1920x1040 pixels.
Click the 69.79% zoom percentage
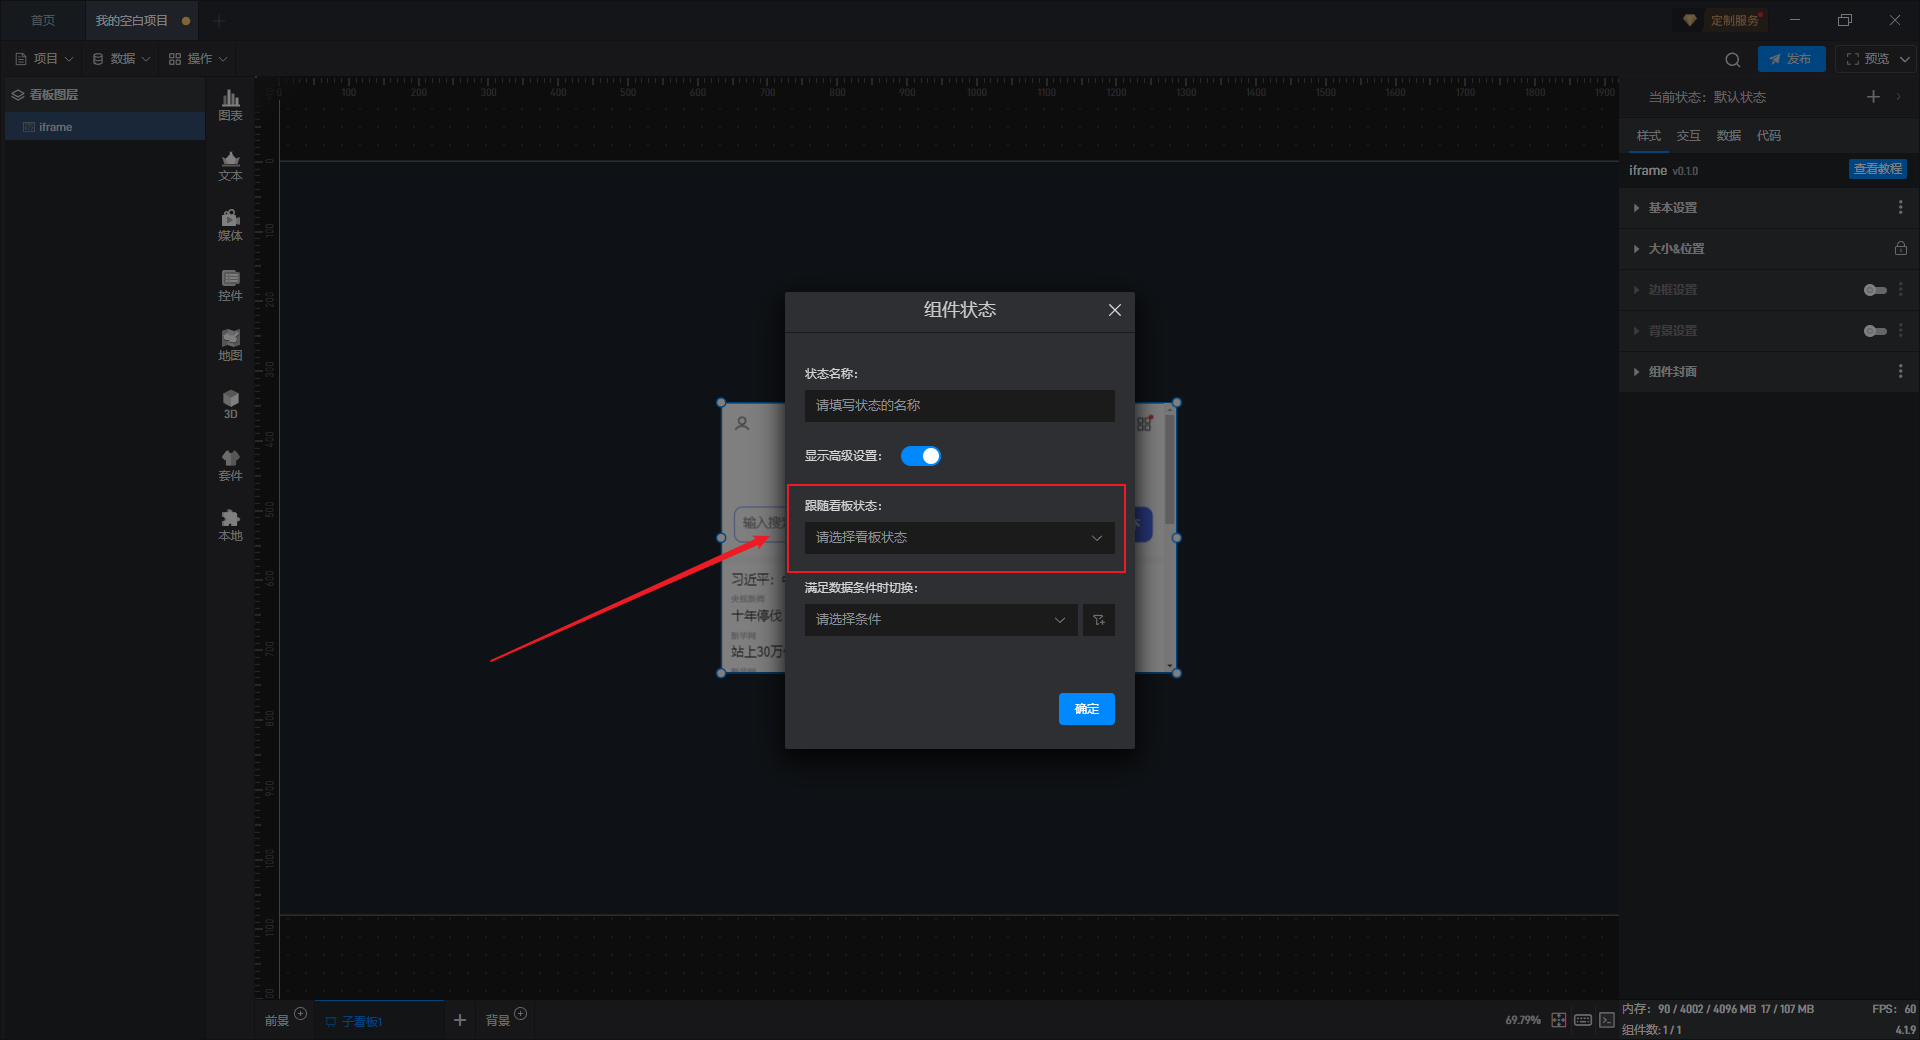(1523, 1020)
